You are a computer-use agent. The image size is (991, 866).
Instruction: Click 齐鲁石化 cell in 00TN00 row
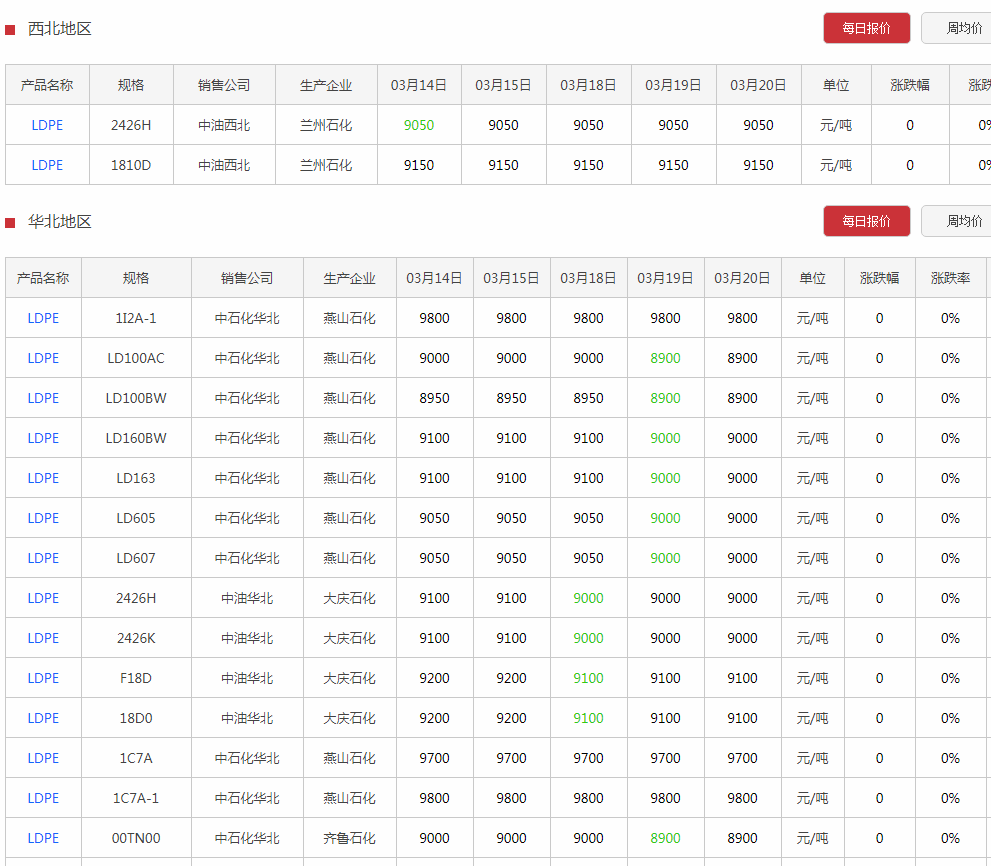pyautogui.click(x=350, y=838)
